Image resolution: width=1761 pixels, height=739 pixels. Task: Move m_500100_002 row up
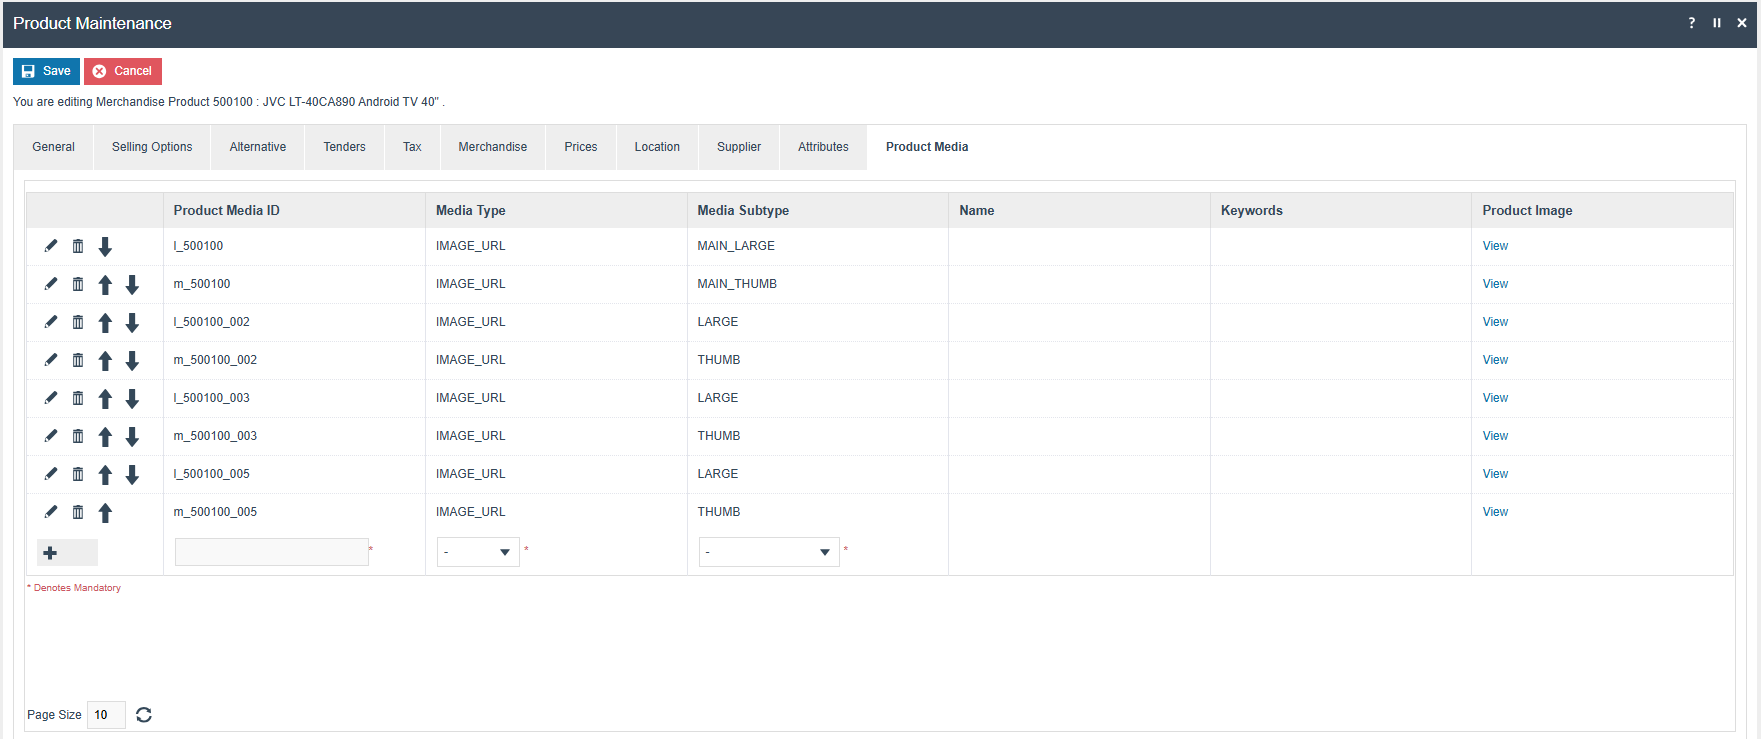coord(105,361)
